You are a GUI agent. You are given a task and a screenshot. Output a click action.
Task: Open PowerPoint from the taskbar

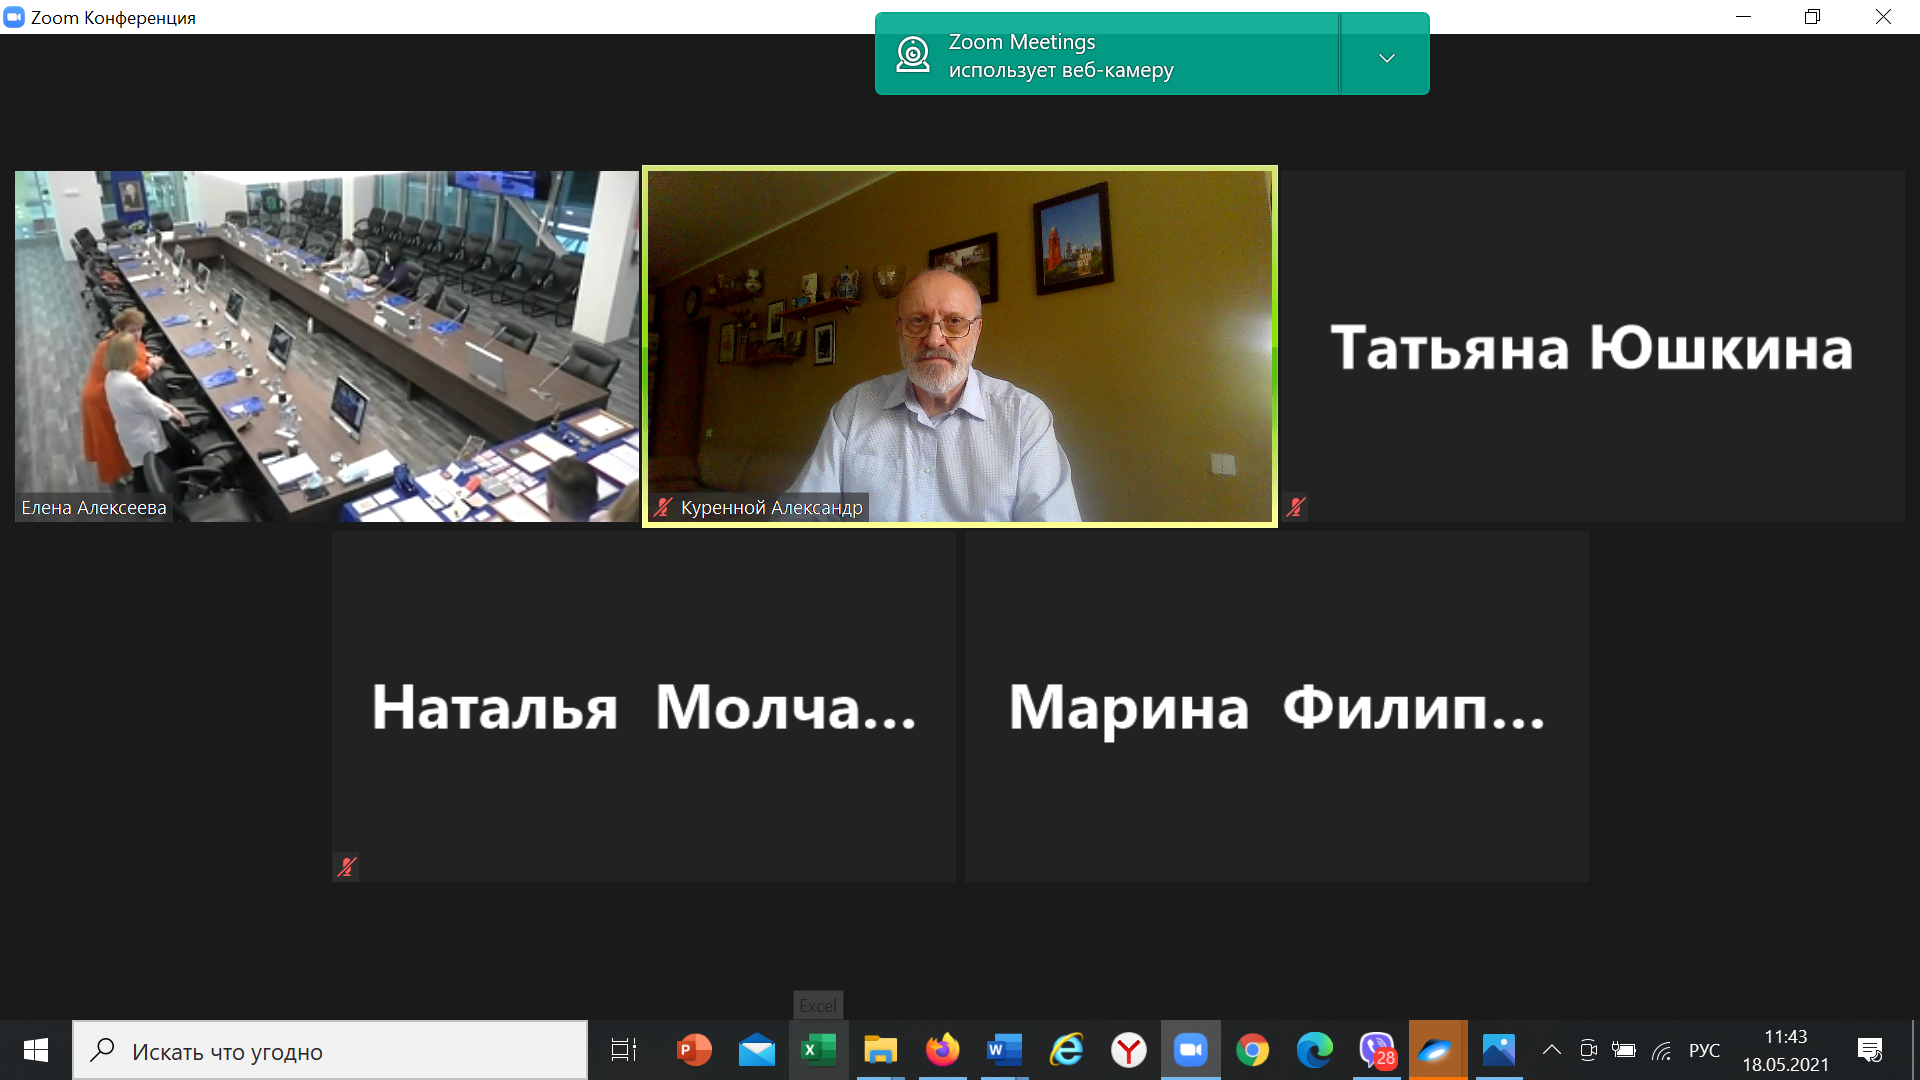[694, 1050]
